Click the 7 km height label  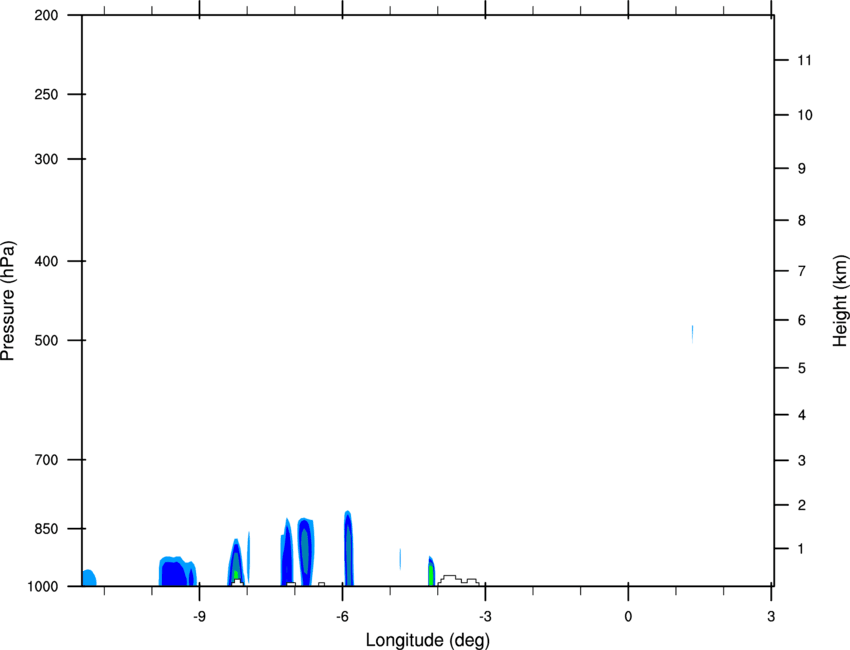(x=801, y=271)
